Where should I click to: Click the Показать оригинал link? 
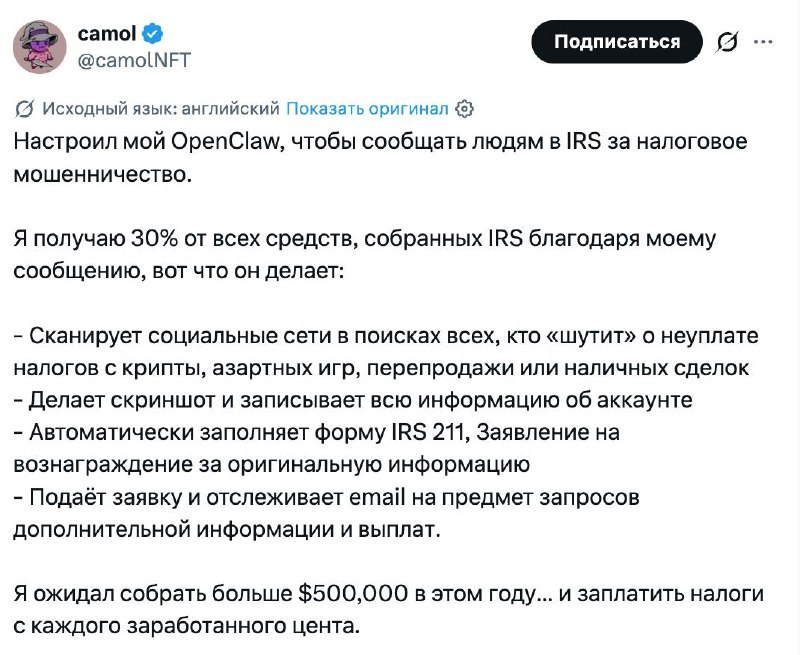tap(367, 108)
